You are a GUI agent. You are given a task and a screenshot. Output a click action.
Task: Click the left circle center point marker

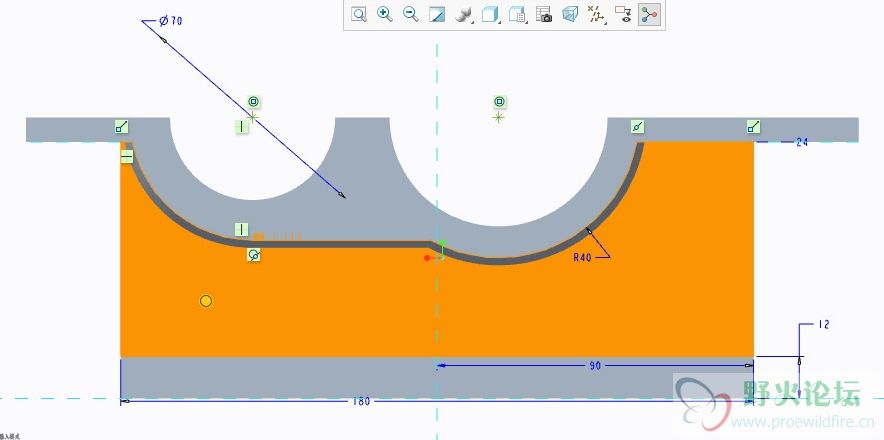coord(253,117)
